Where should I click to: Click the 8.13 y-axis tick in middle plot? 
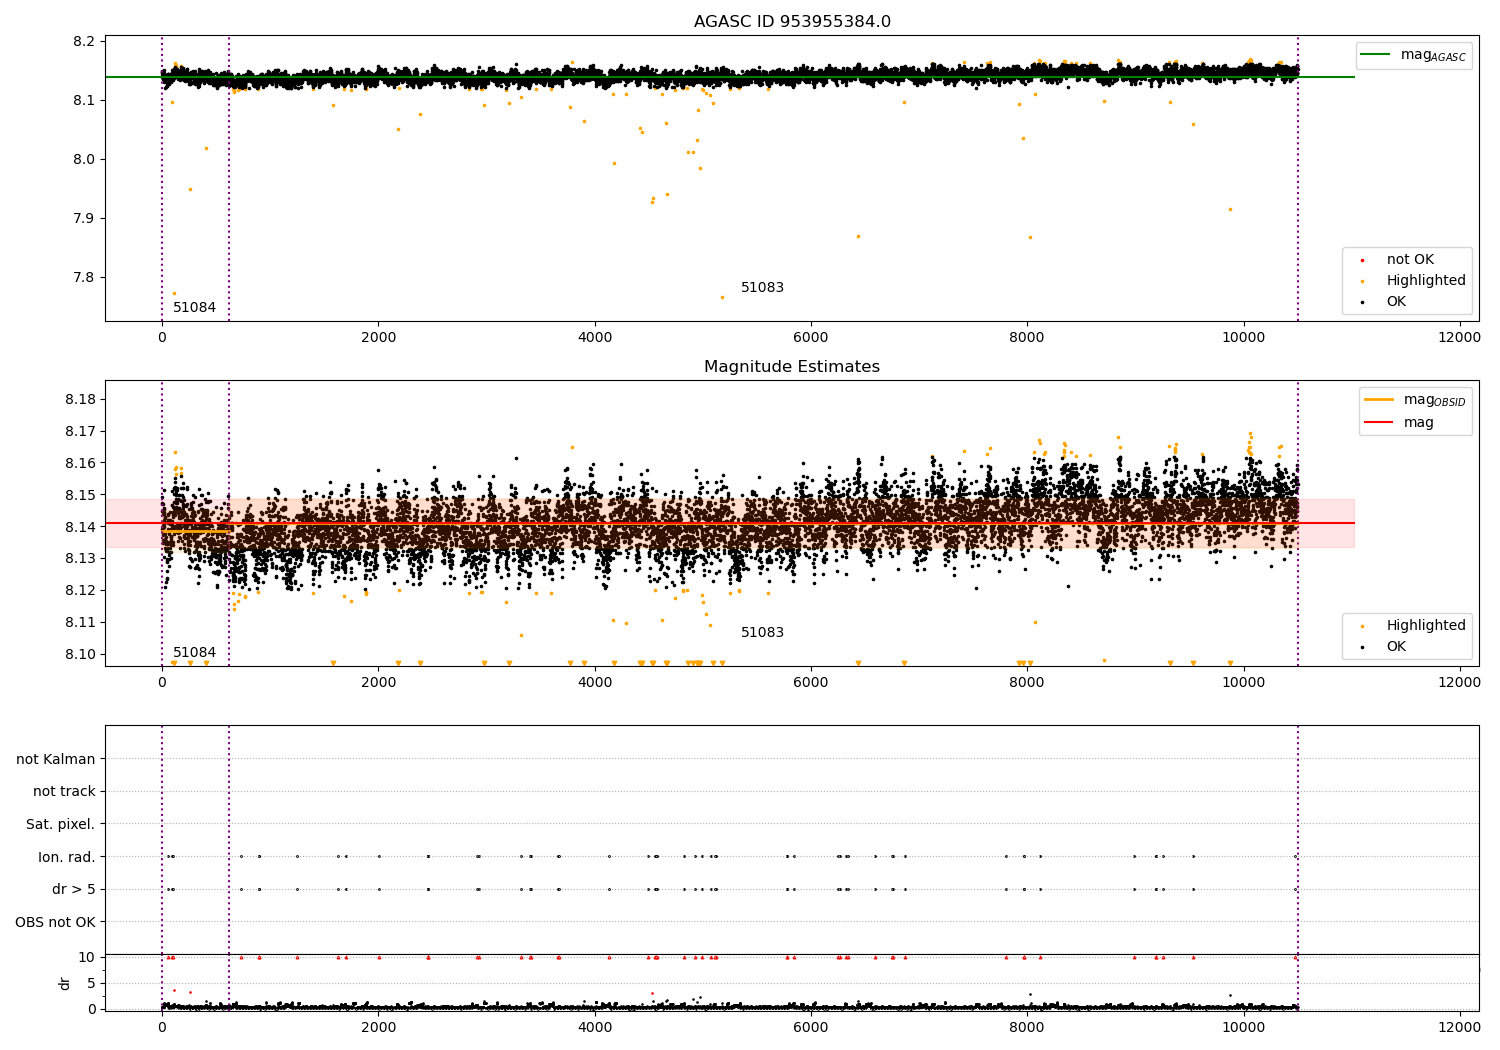point(81,559)
